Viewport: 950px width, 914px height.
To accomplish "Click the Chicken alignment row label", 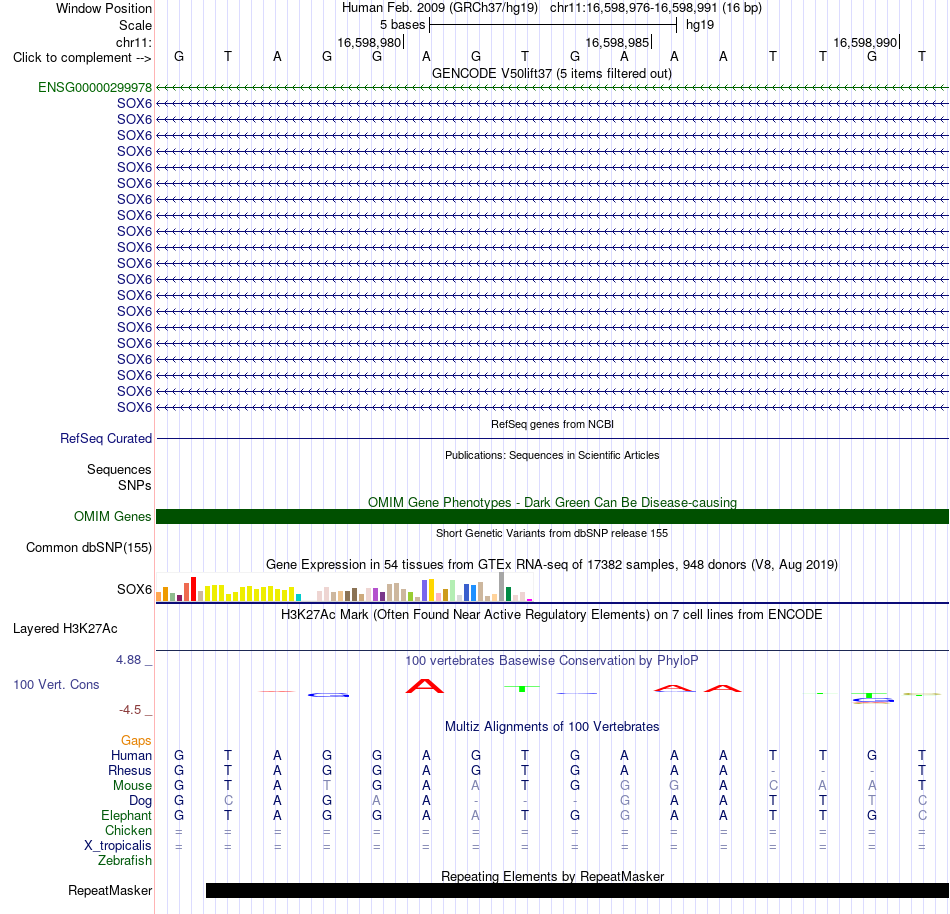I will [x=128, y=830].
